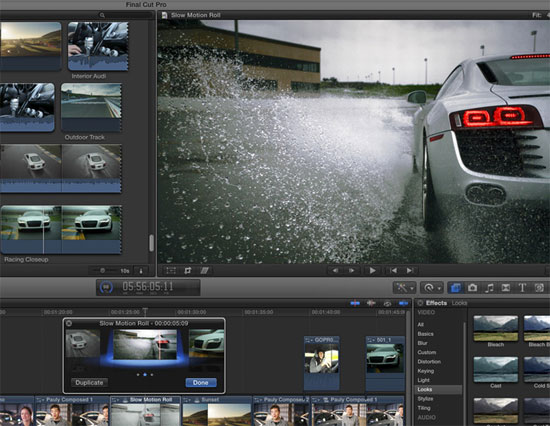Screen dimensions: 550x426
Task: Open the clip appearance button beside 10s
Action: [141, 271]
